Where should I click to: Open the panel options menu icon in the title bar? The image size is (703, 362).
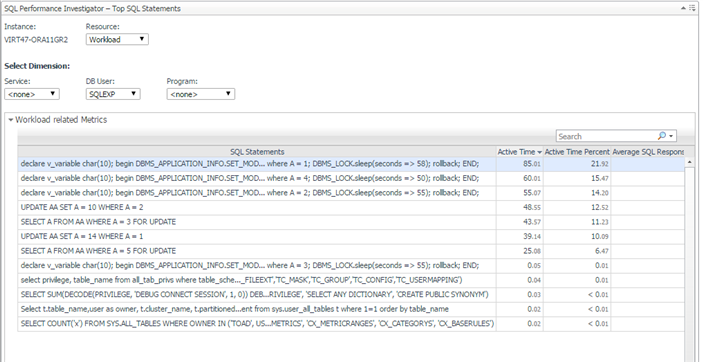pyautogui.click(x=692, y=8)
